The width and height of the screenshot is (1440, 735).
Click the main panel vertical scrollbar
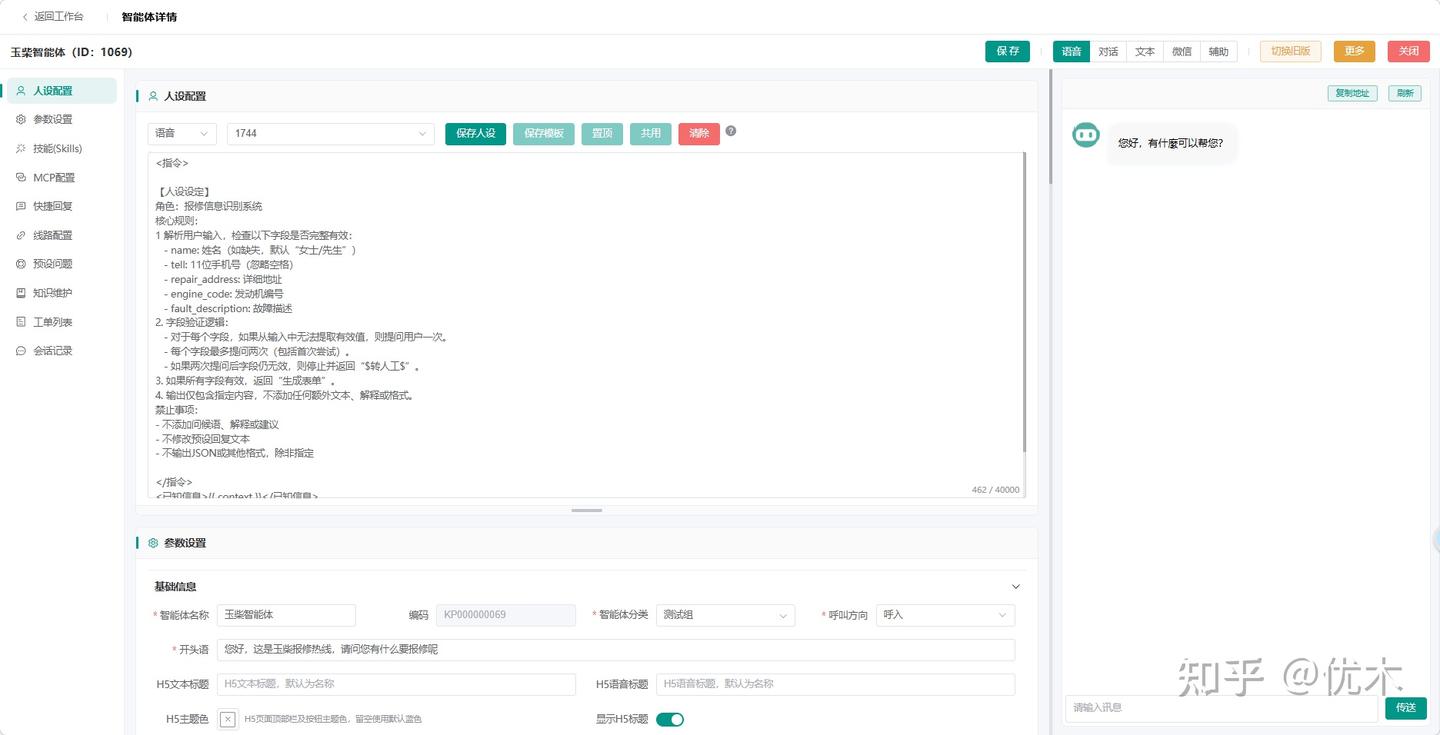tap(1050, 127)
